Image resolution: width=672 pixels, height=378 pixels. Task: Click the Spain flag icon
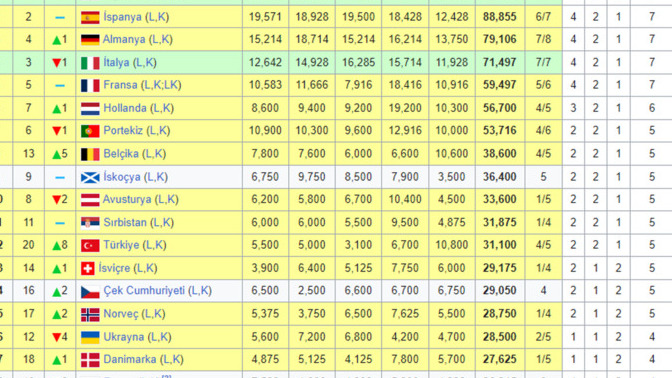[90, 17]
